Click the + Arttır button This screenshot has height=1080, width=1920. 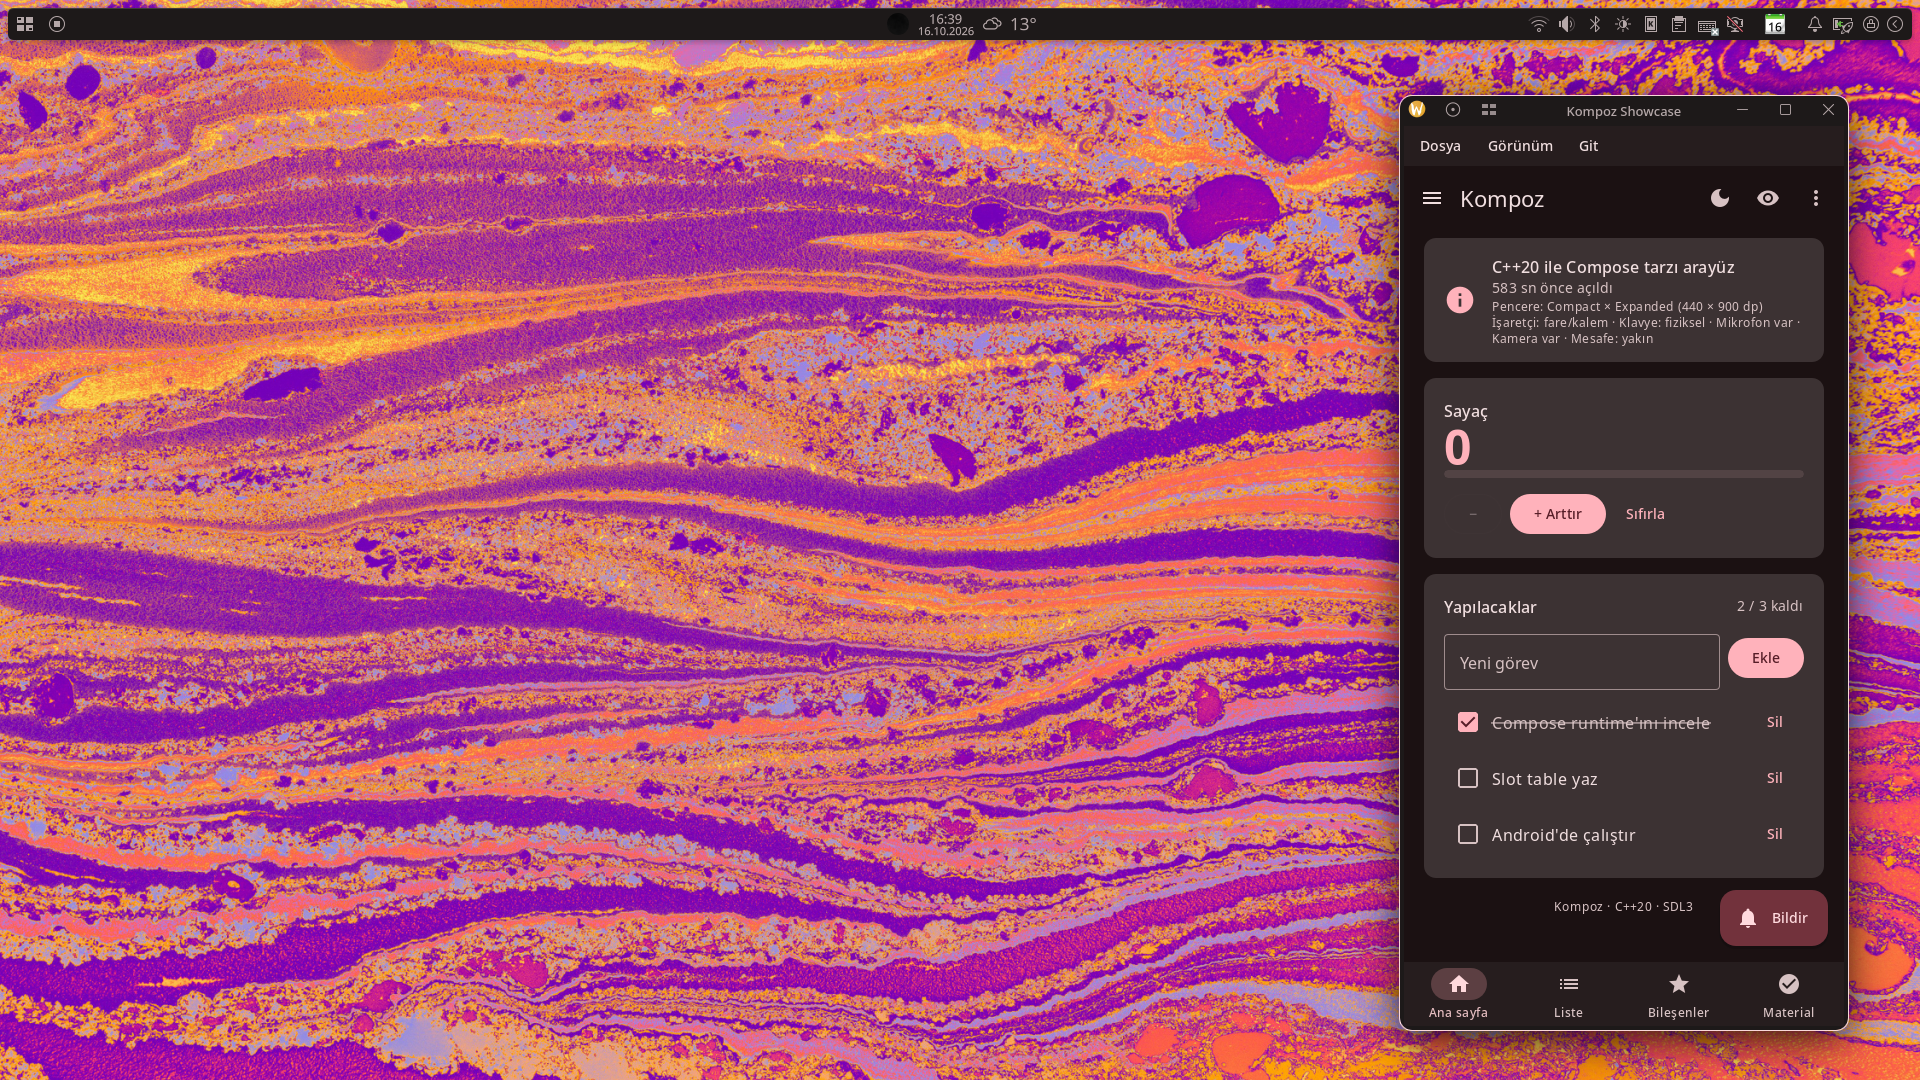click(1558, 514)
